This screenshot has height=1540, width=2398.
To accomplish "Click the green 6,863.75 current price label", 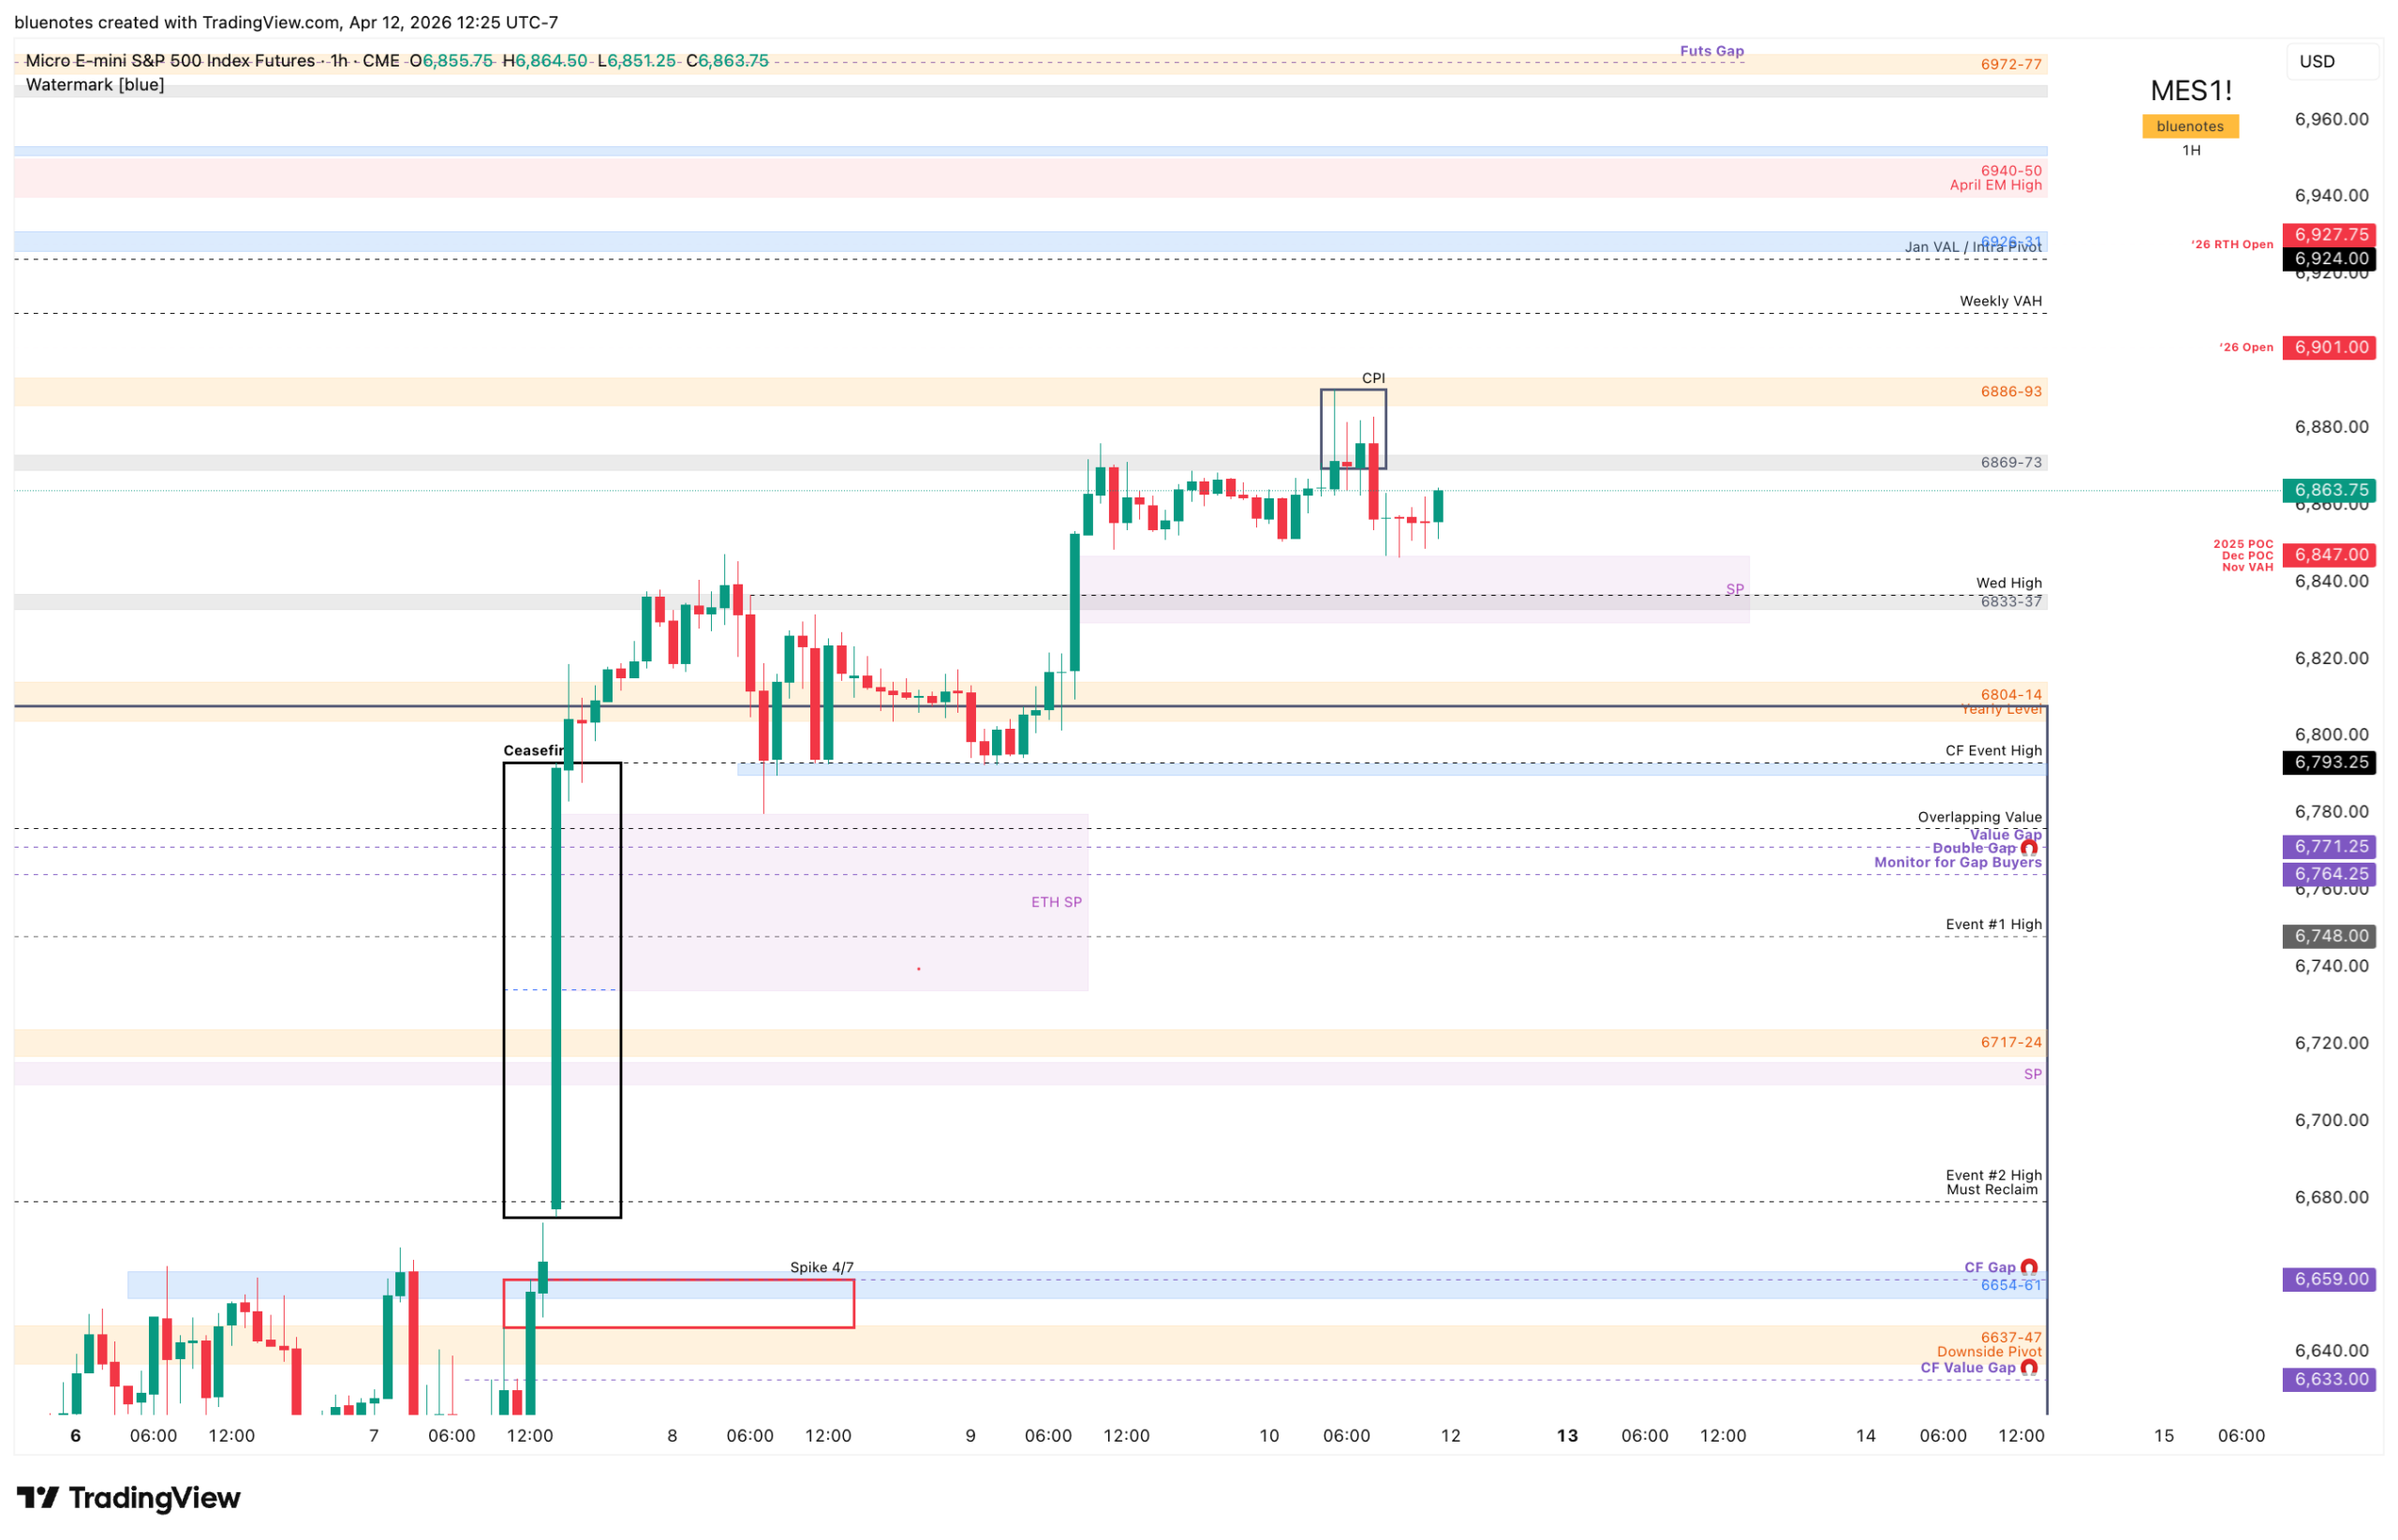I will click(x=2329, y=490).
